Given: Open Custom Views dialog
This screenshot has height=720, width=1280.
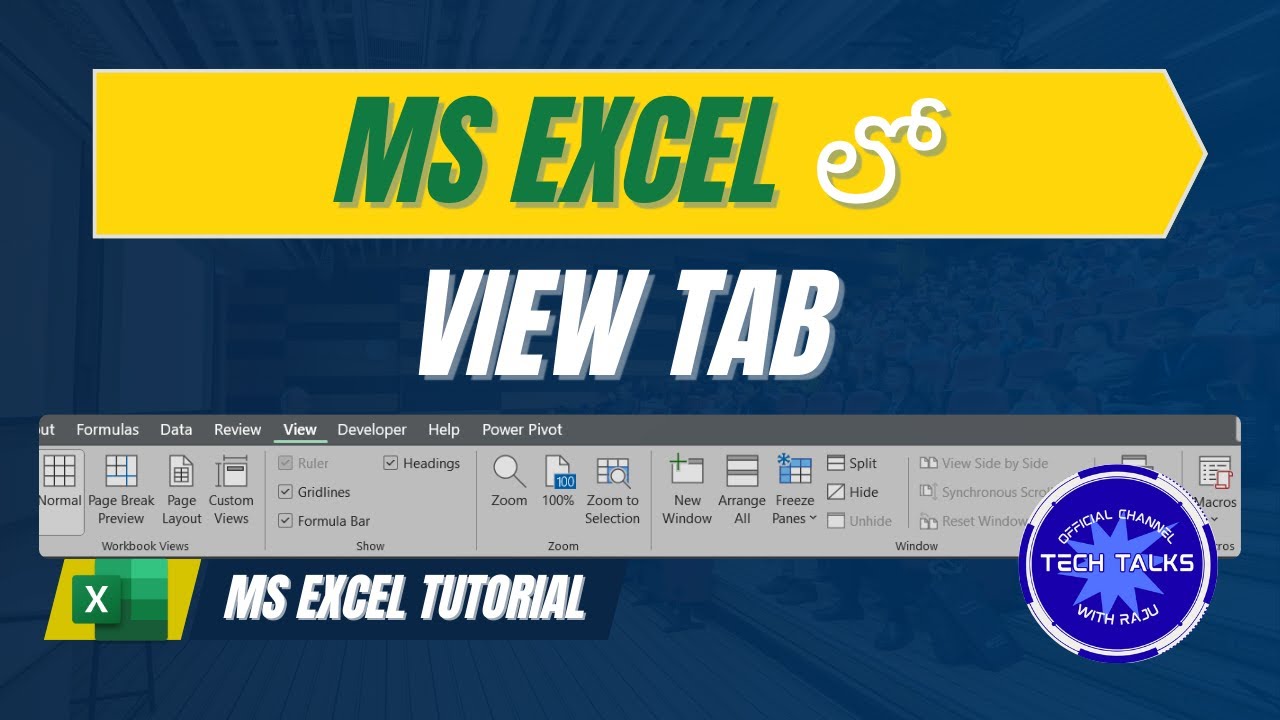Looking at the screenshot, I should tap(231, 490).
